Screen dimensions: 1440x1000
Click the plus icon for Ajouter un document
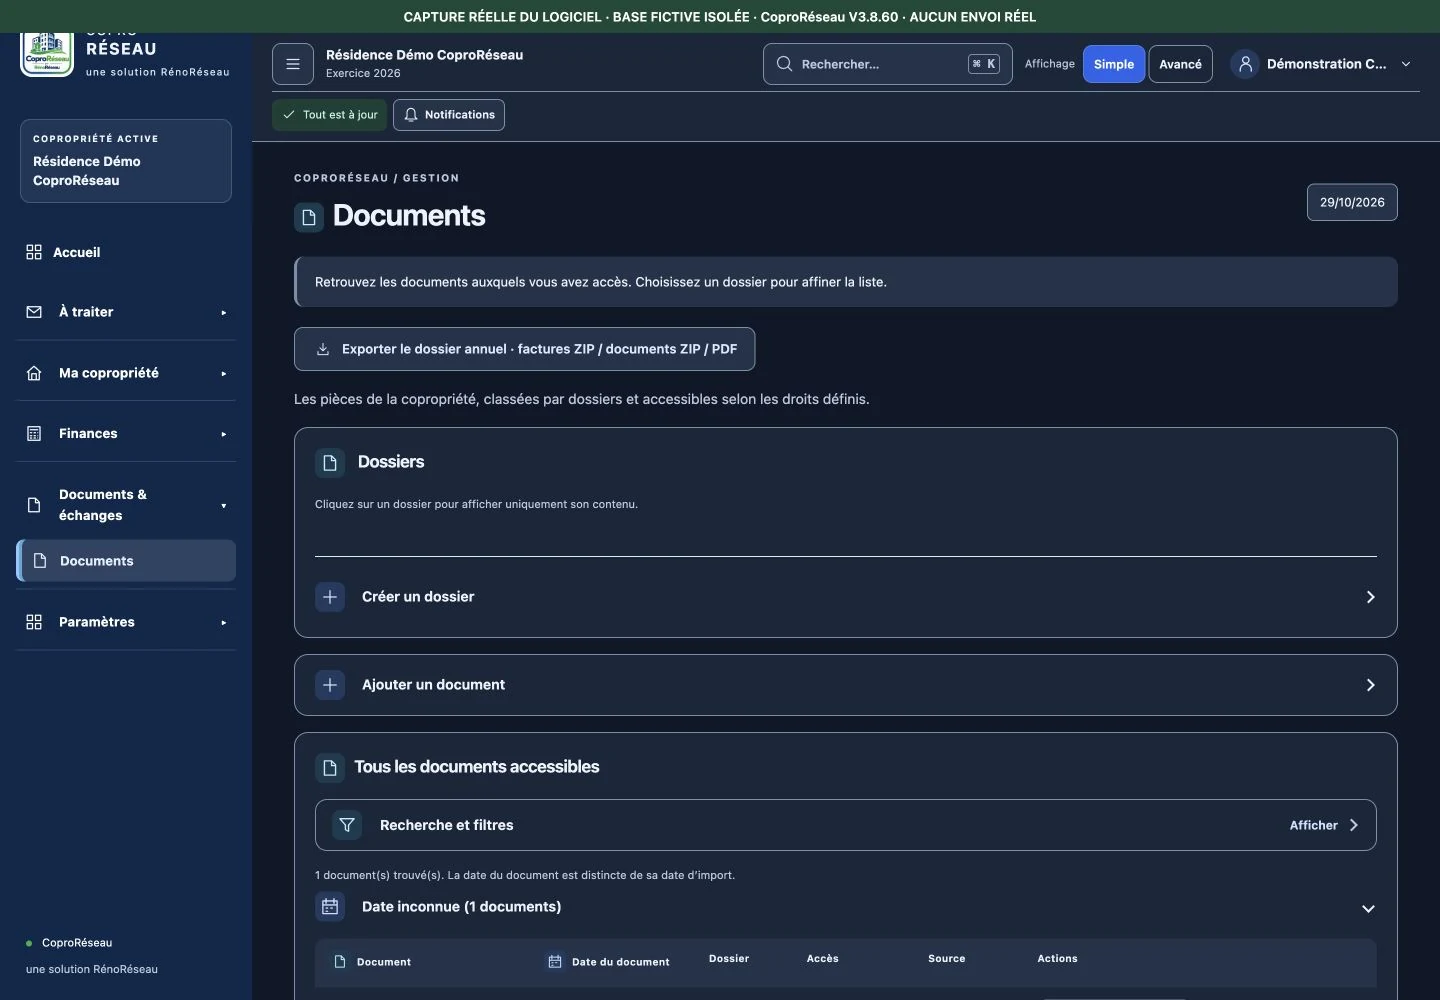coord(330,685)
